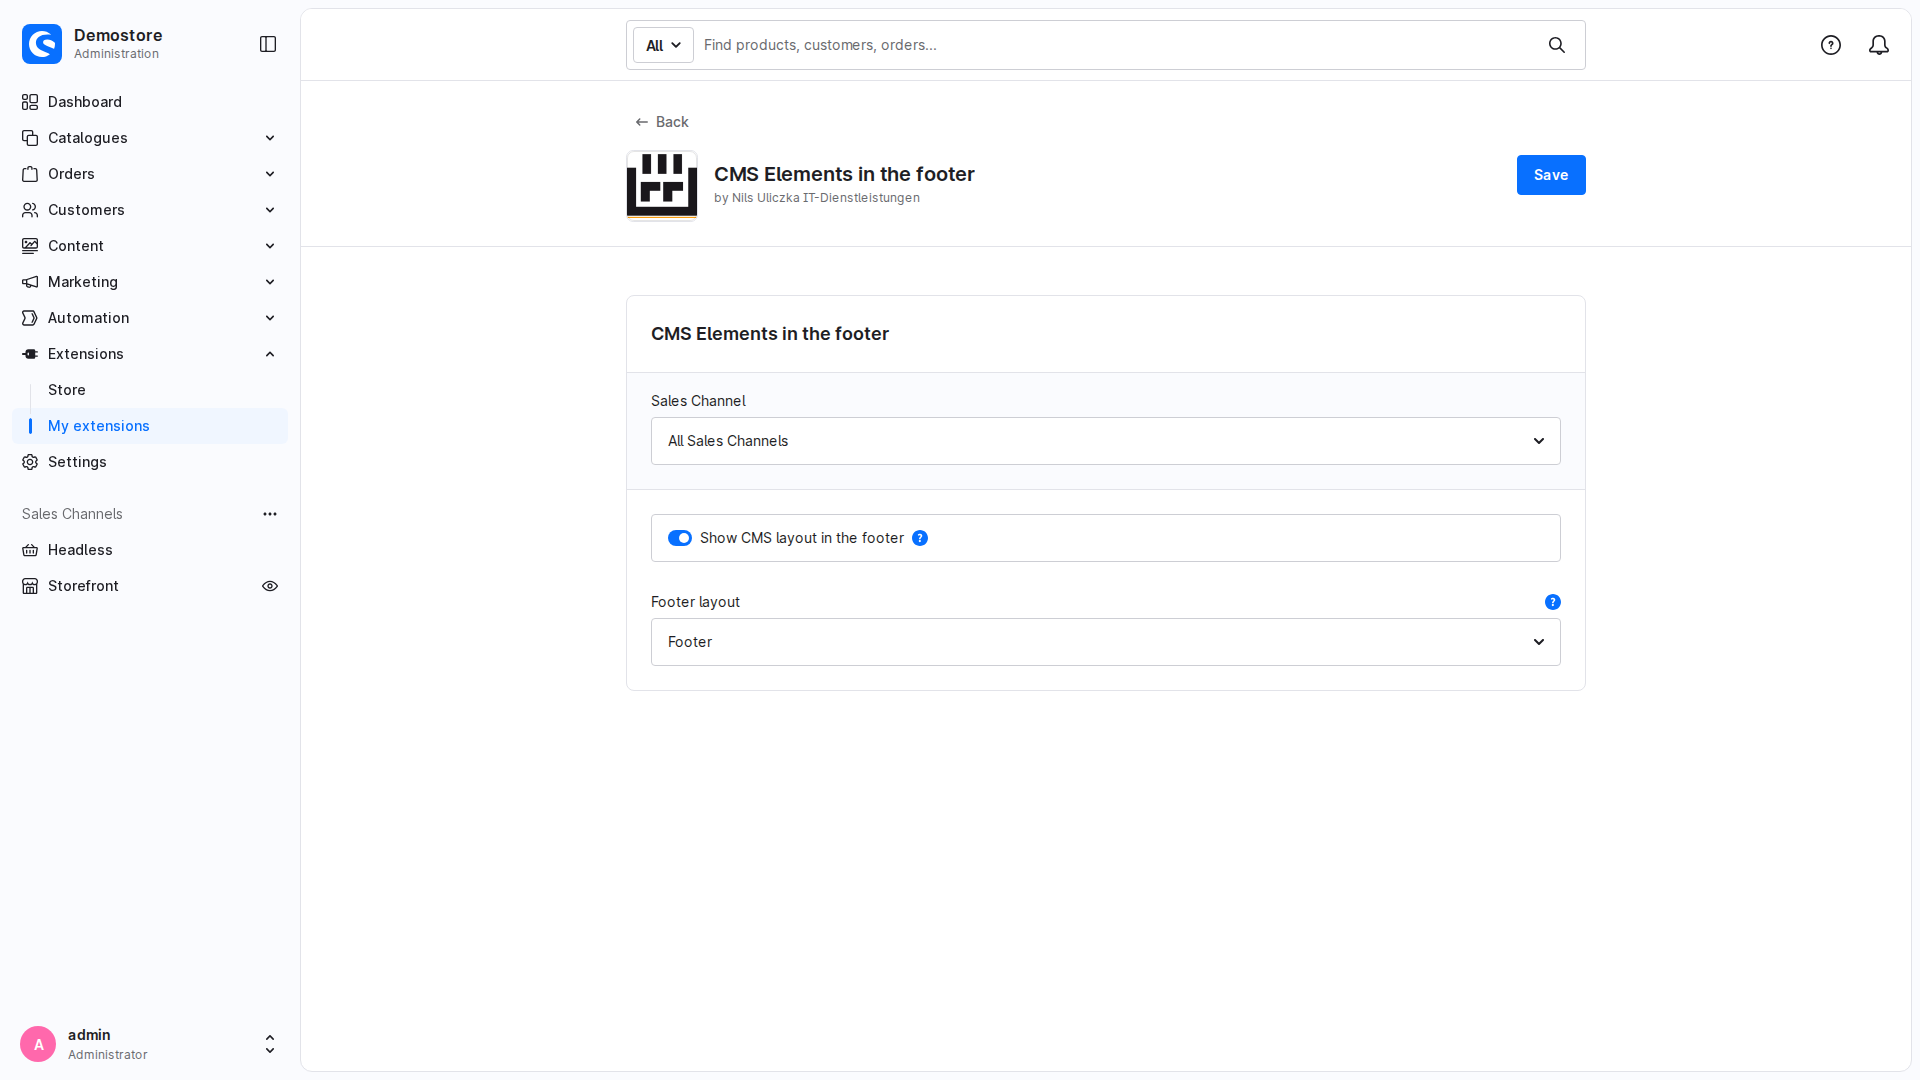
Task: Open the All search filter dropdown
Action: (663, 45)
